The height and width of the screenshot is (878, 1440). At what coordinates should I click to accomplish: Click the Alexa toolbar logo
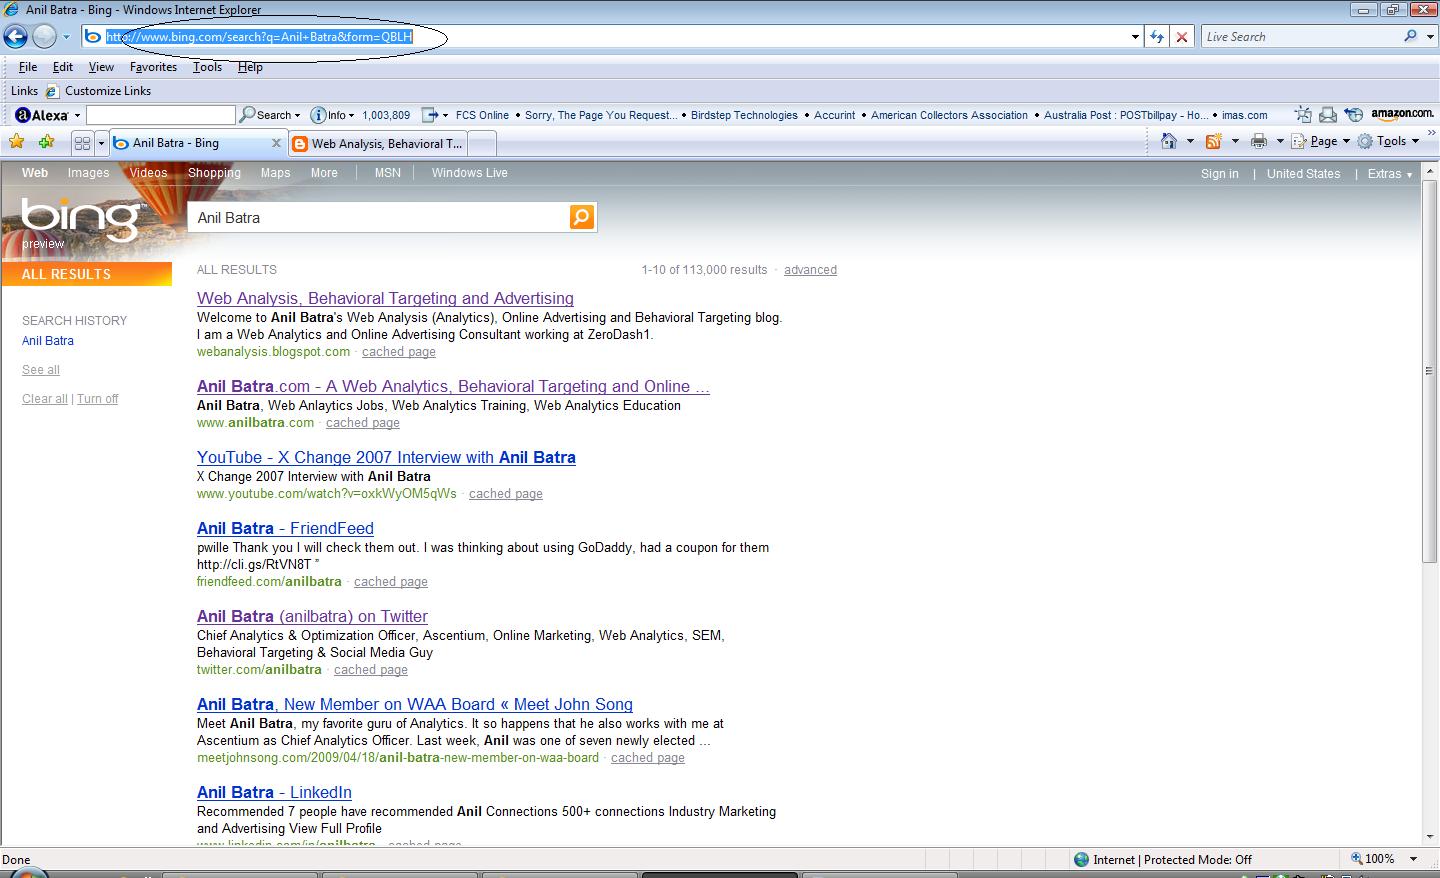click(x=42, y=115)
